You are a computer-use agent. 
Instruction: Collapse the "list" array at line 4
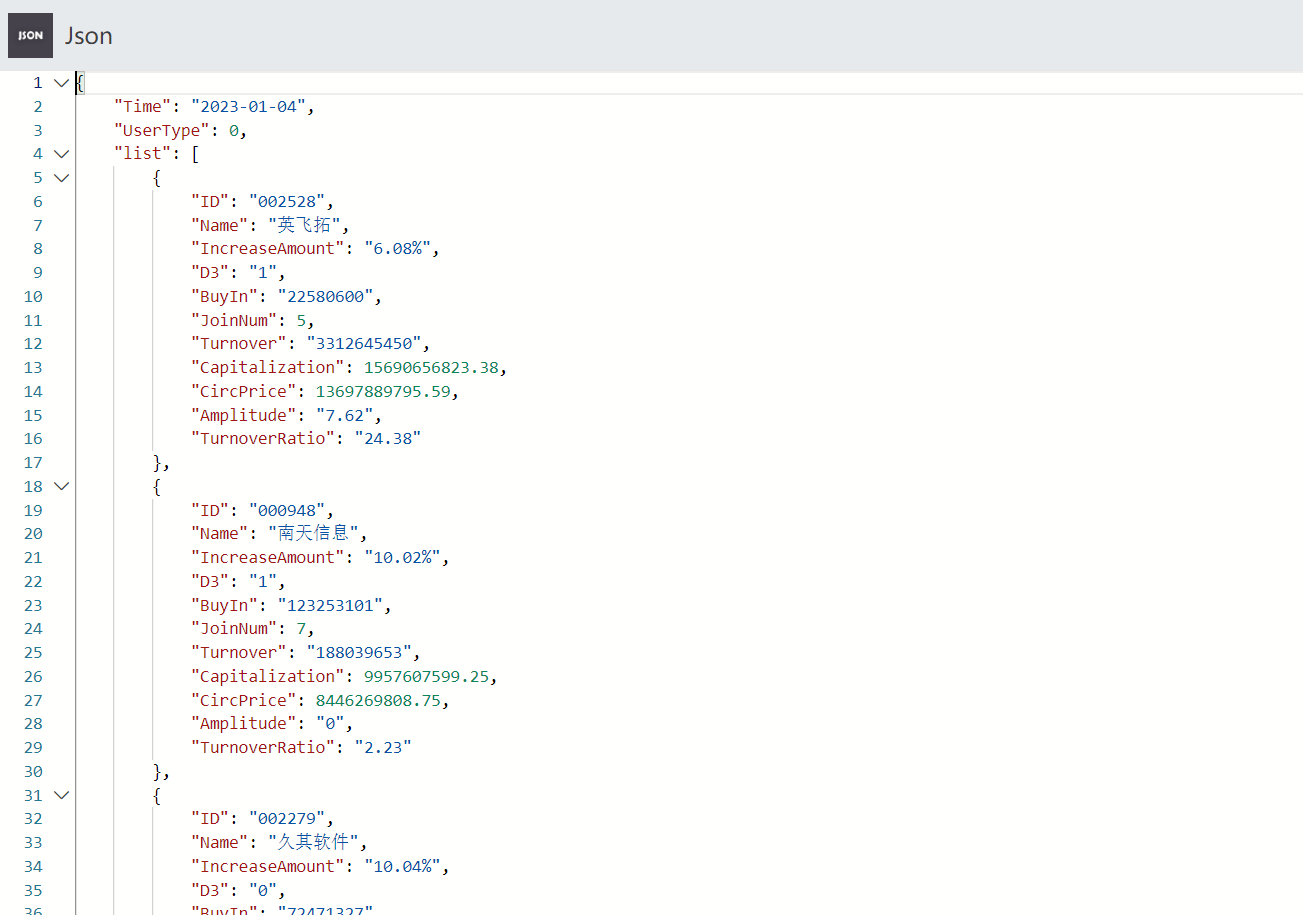[61, 153]
